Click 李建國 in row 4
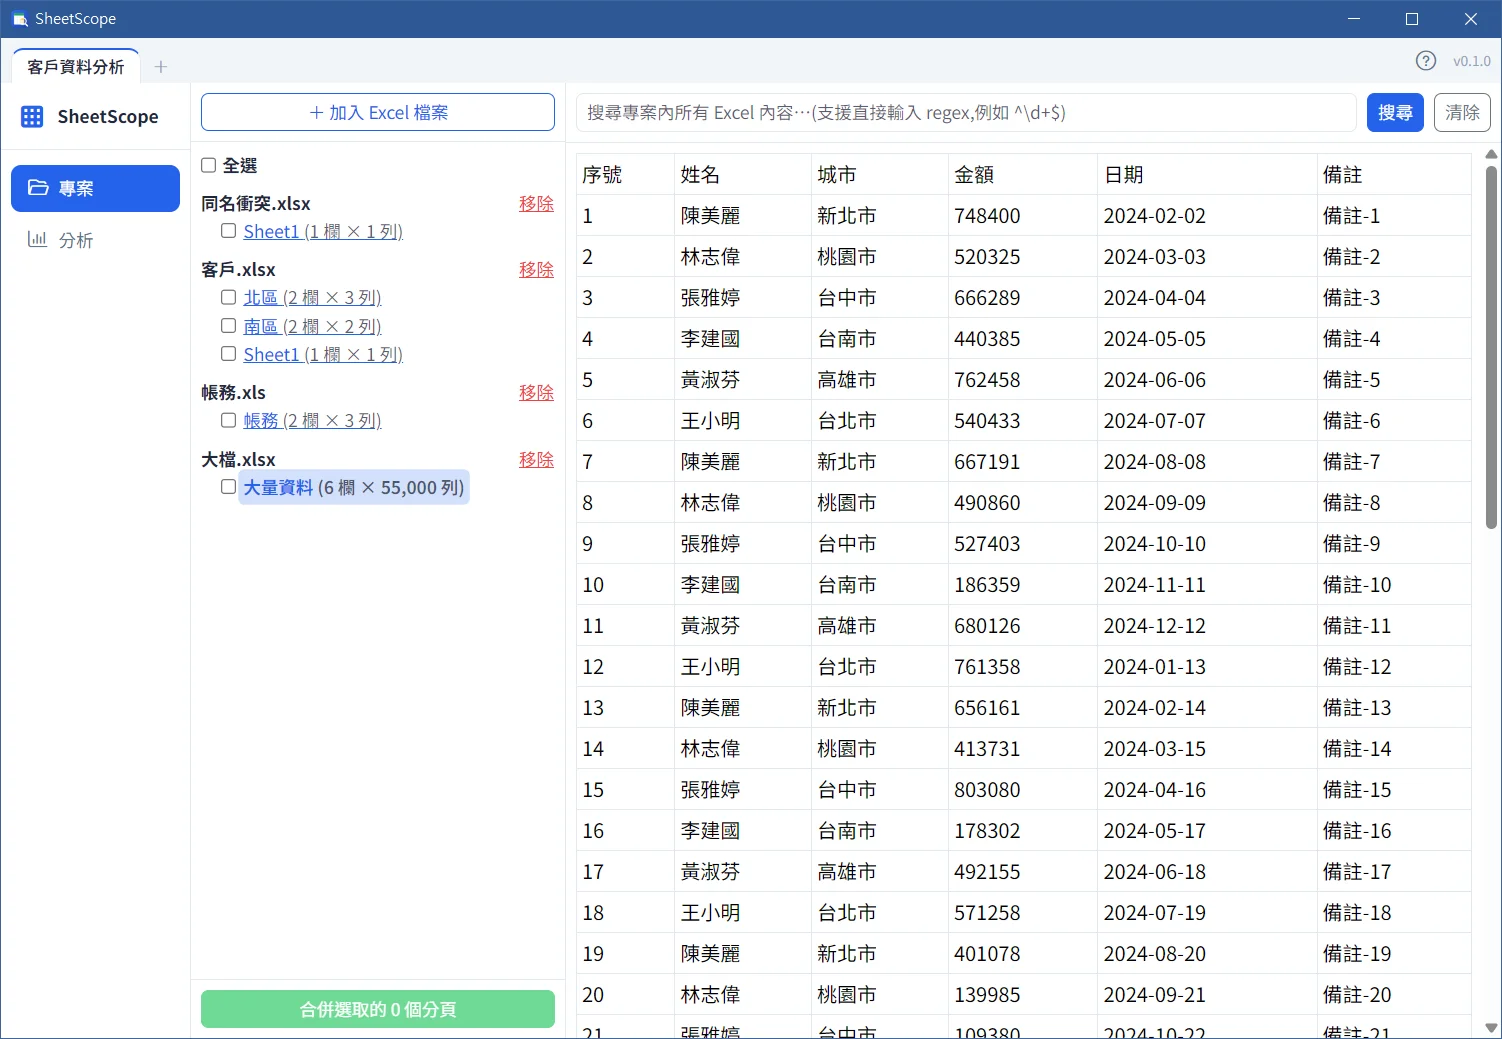The image size is (1502, 1039). pyautogui.click(x=742, y=338)
